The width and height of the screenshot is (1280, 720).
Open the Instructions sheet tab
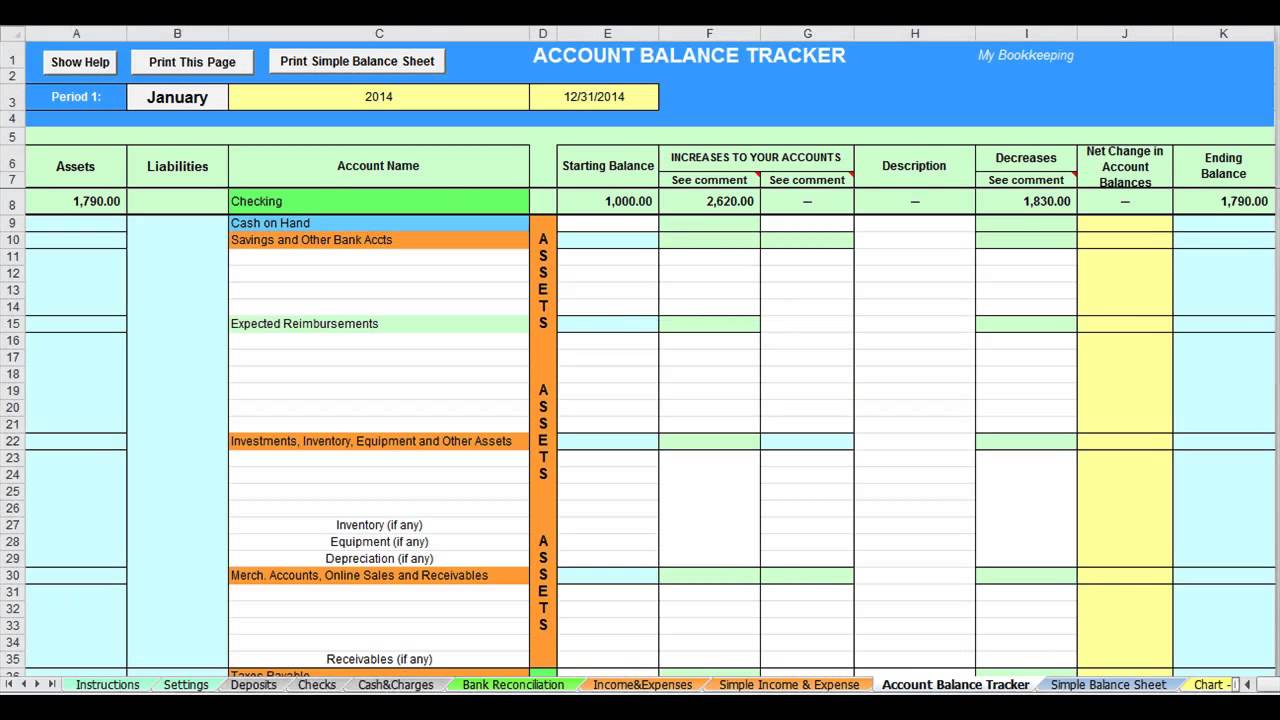107,685
